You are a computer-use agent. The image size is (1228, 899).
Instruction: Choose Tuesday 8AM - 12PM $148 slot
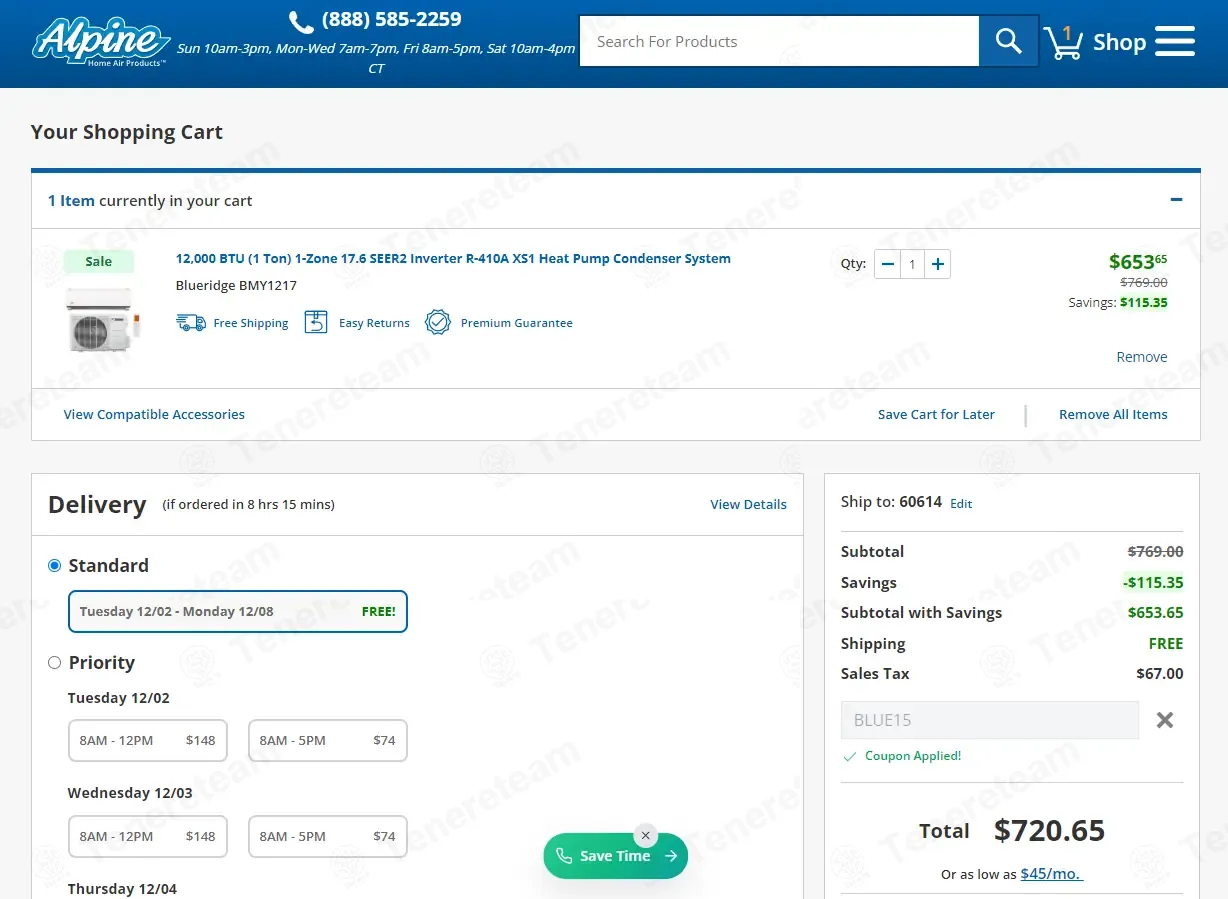pyautogui.click(x=148, y=741)
